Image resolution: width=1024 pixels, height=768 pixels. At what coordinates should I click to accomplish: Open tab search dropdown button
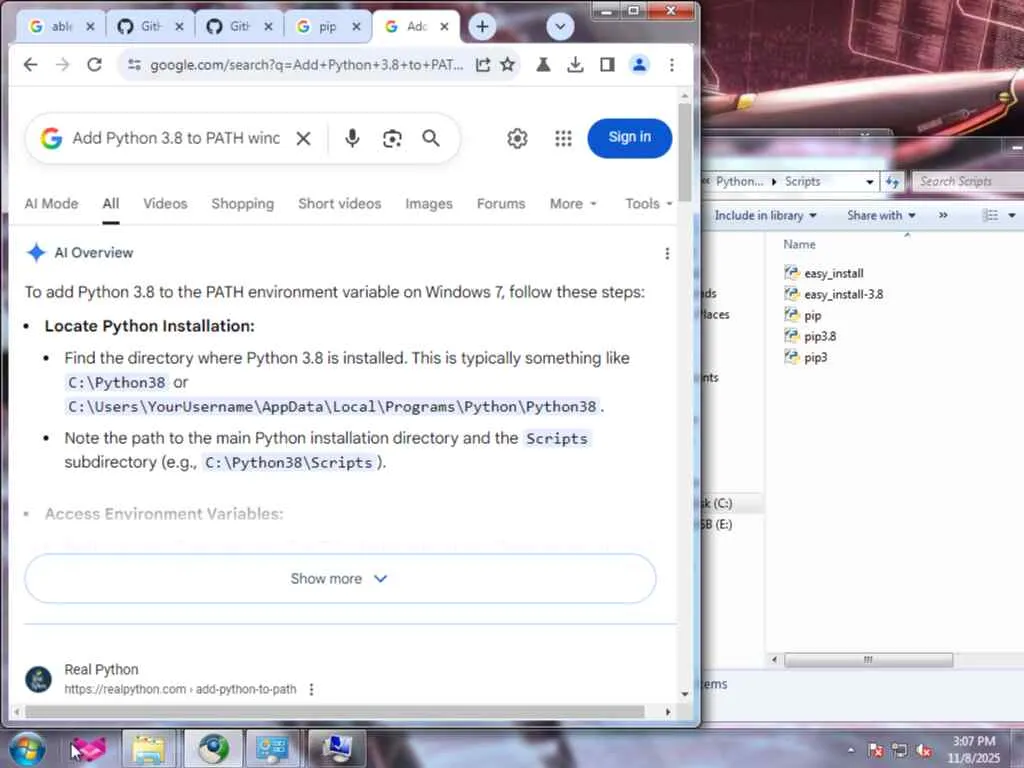tap(560, 27)
